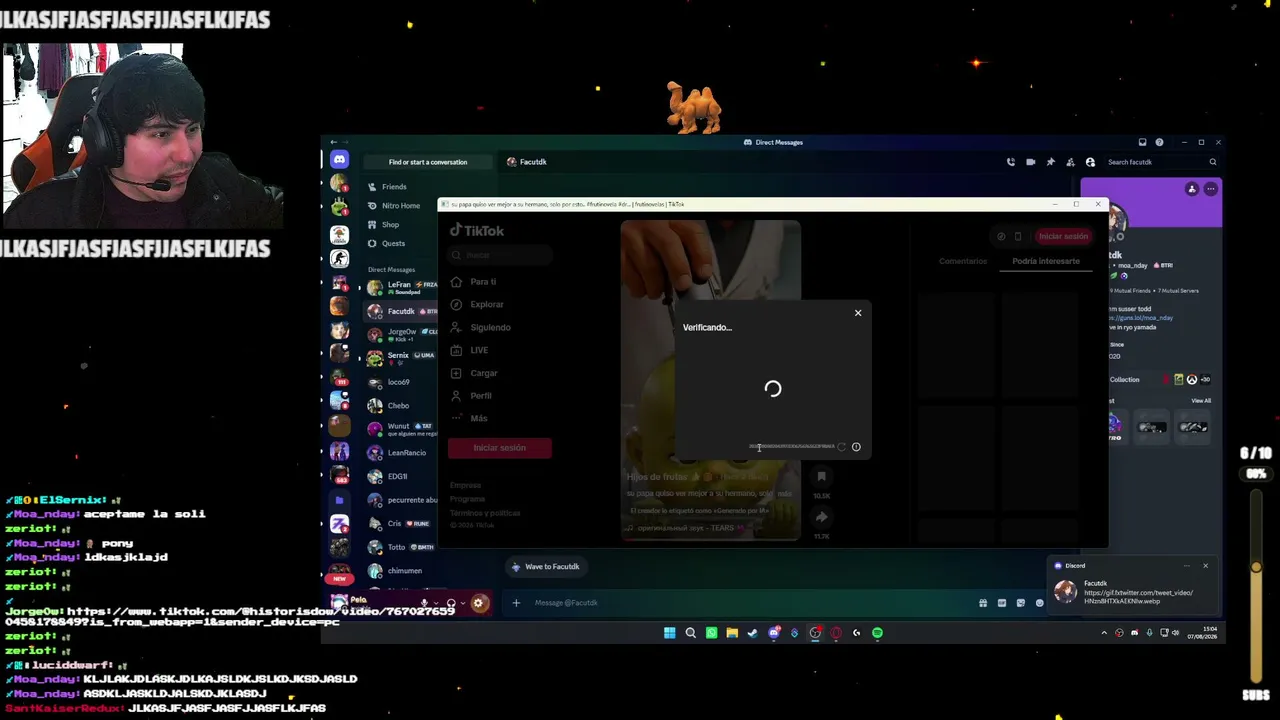Viewport: 1280px width, 720px height.
Task: Open File Explorer from the taskbar
Action: point(732,633)
